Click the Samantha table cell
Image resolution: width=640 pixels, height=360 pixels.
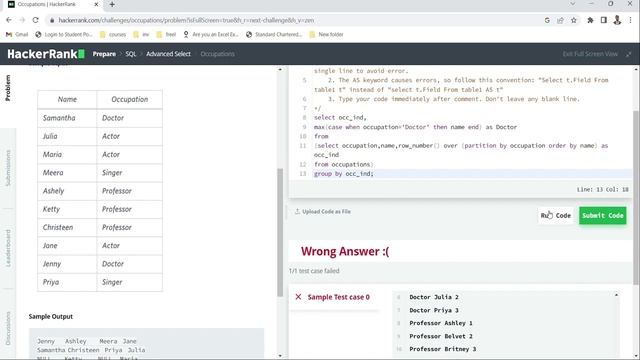pyautogui.click(x=67, y=118)
